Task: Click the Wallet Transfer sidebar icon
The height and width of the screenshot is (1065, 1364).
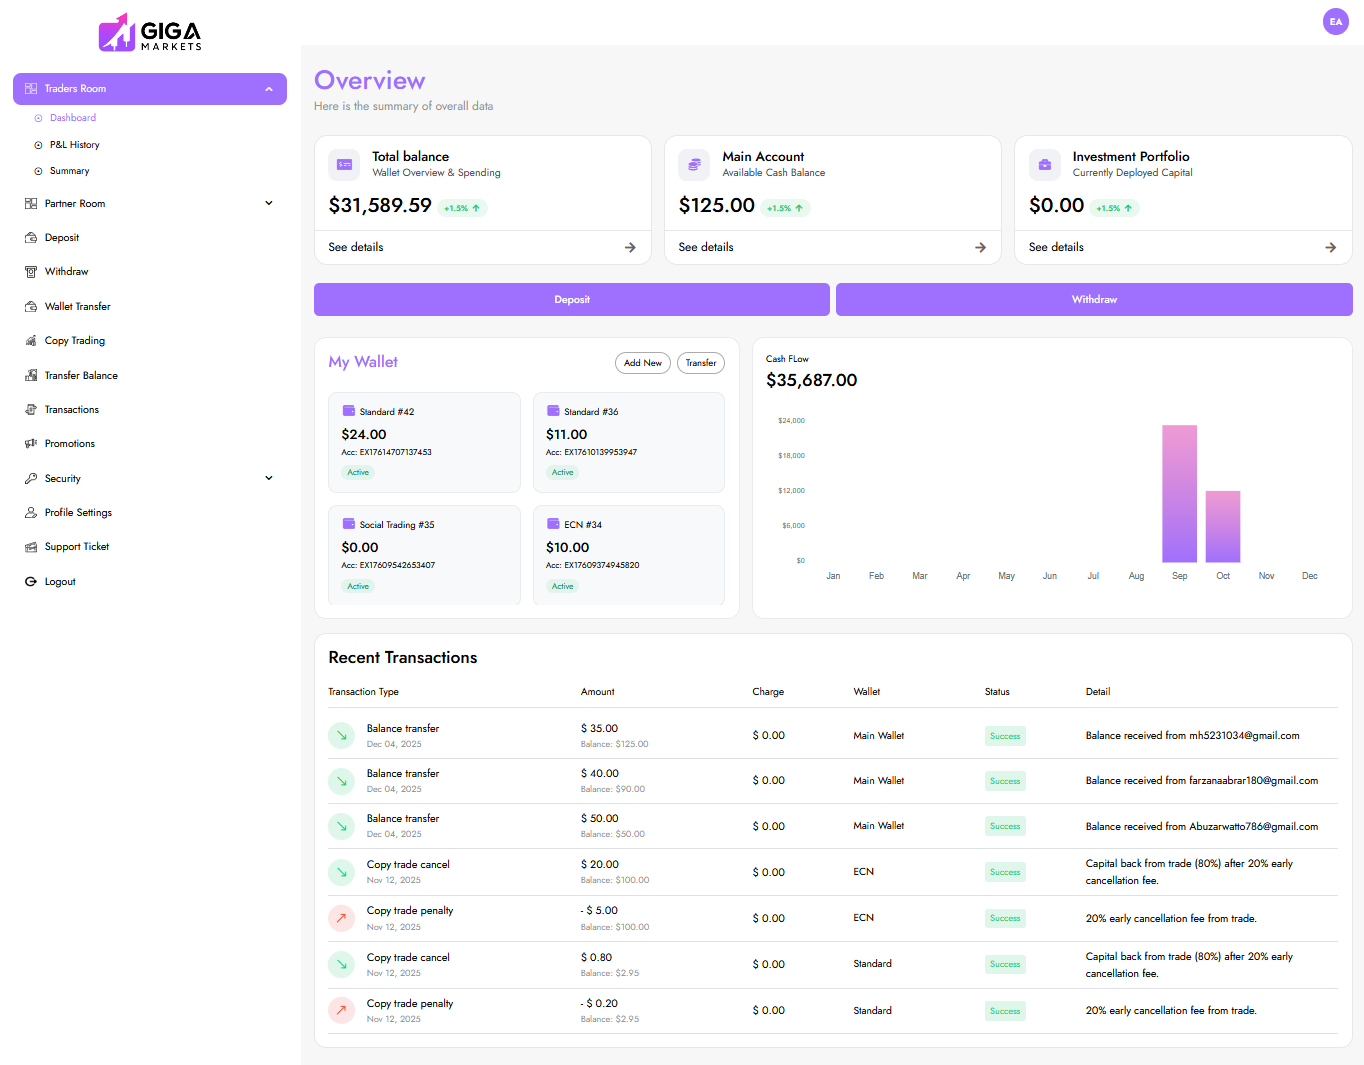Action: click(31, 307)
